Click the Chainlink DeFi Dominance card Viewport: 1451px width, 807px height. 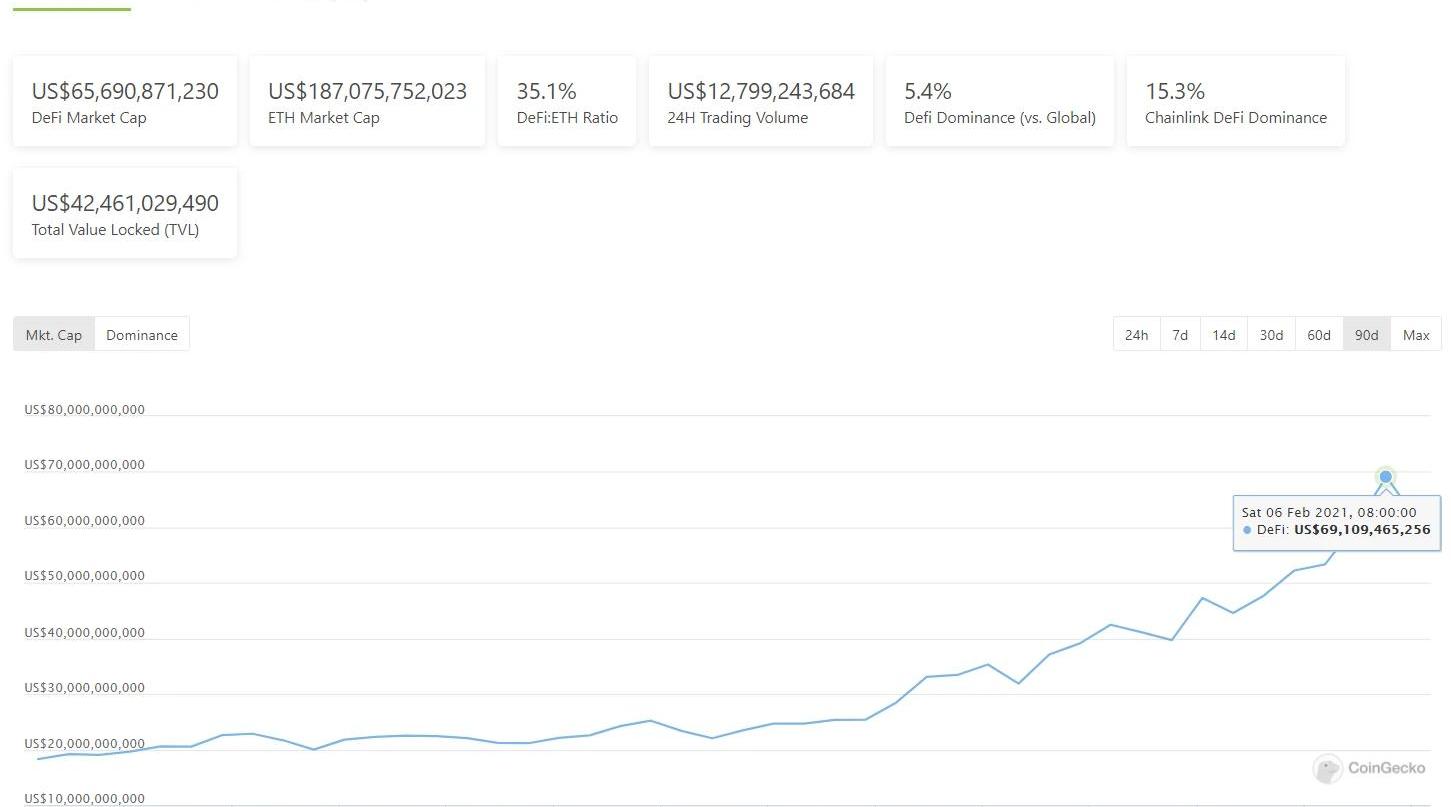click(1236, 102)
